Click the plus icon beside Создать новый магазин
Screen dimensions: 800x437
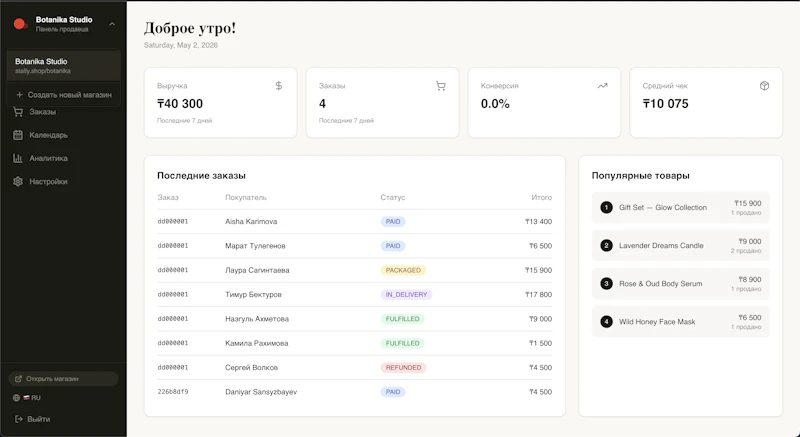pos(19,95)
